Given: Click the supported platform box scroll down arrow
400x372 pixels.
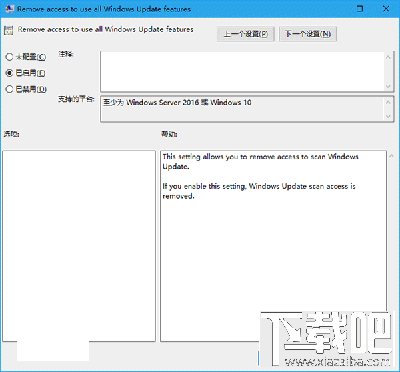Looking at the screenshot, I should [x=388, y=116].
